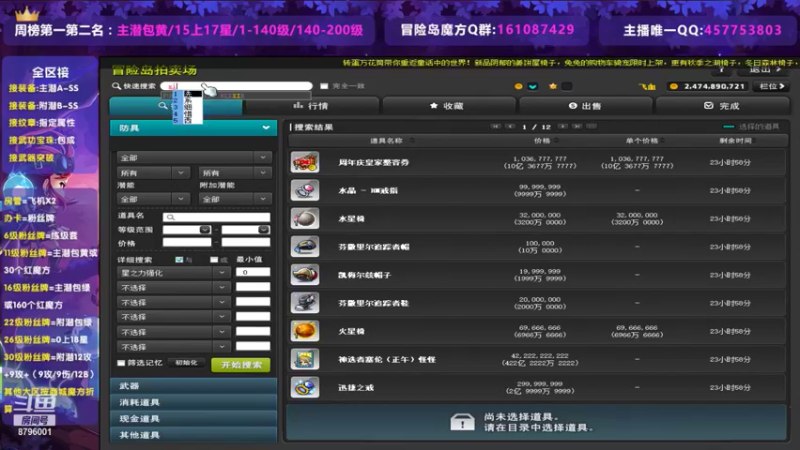
Task: Open the right 所有 dropdown
Action: point(235,173)
